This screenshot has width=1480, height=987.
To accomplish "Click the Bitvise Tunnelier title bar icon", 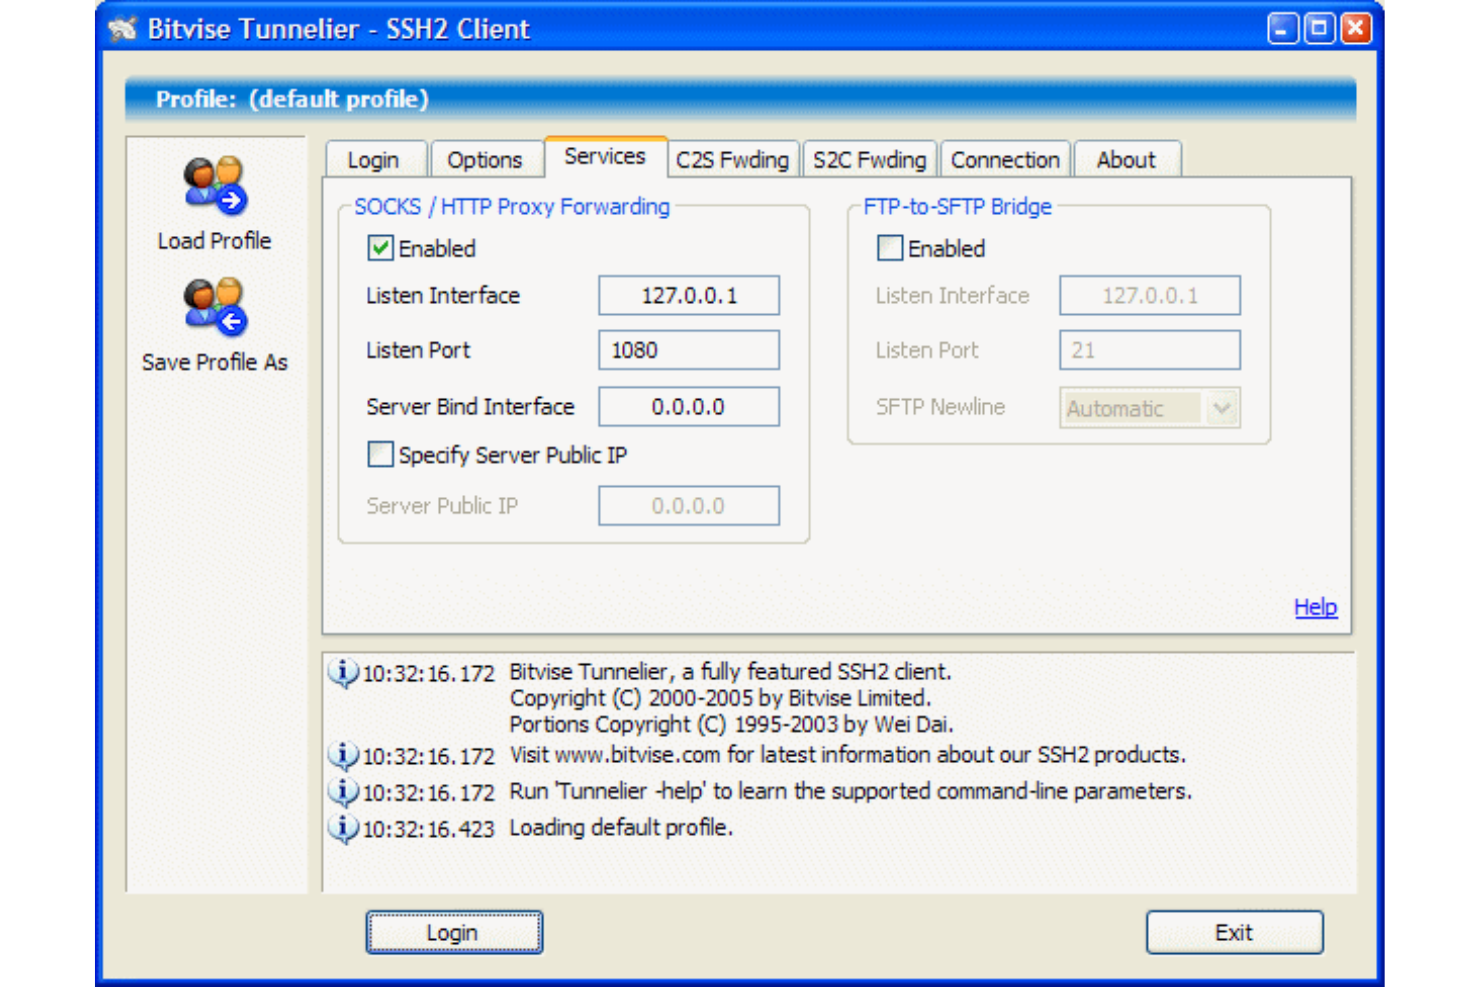I will coord(123,29).
